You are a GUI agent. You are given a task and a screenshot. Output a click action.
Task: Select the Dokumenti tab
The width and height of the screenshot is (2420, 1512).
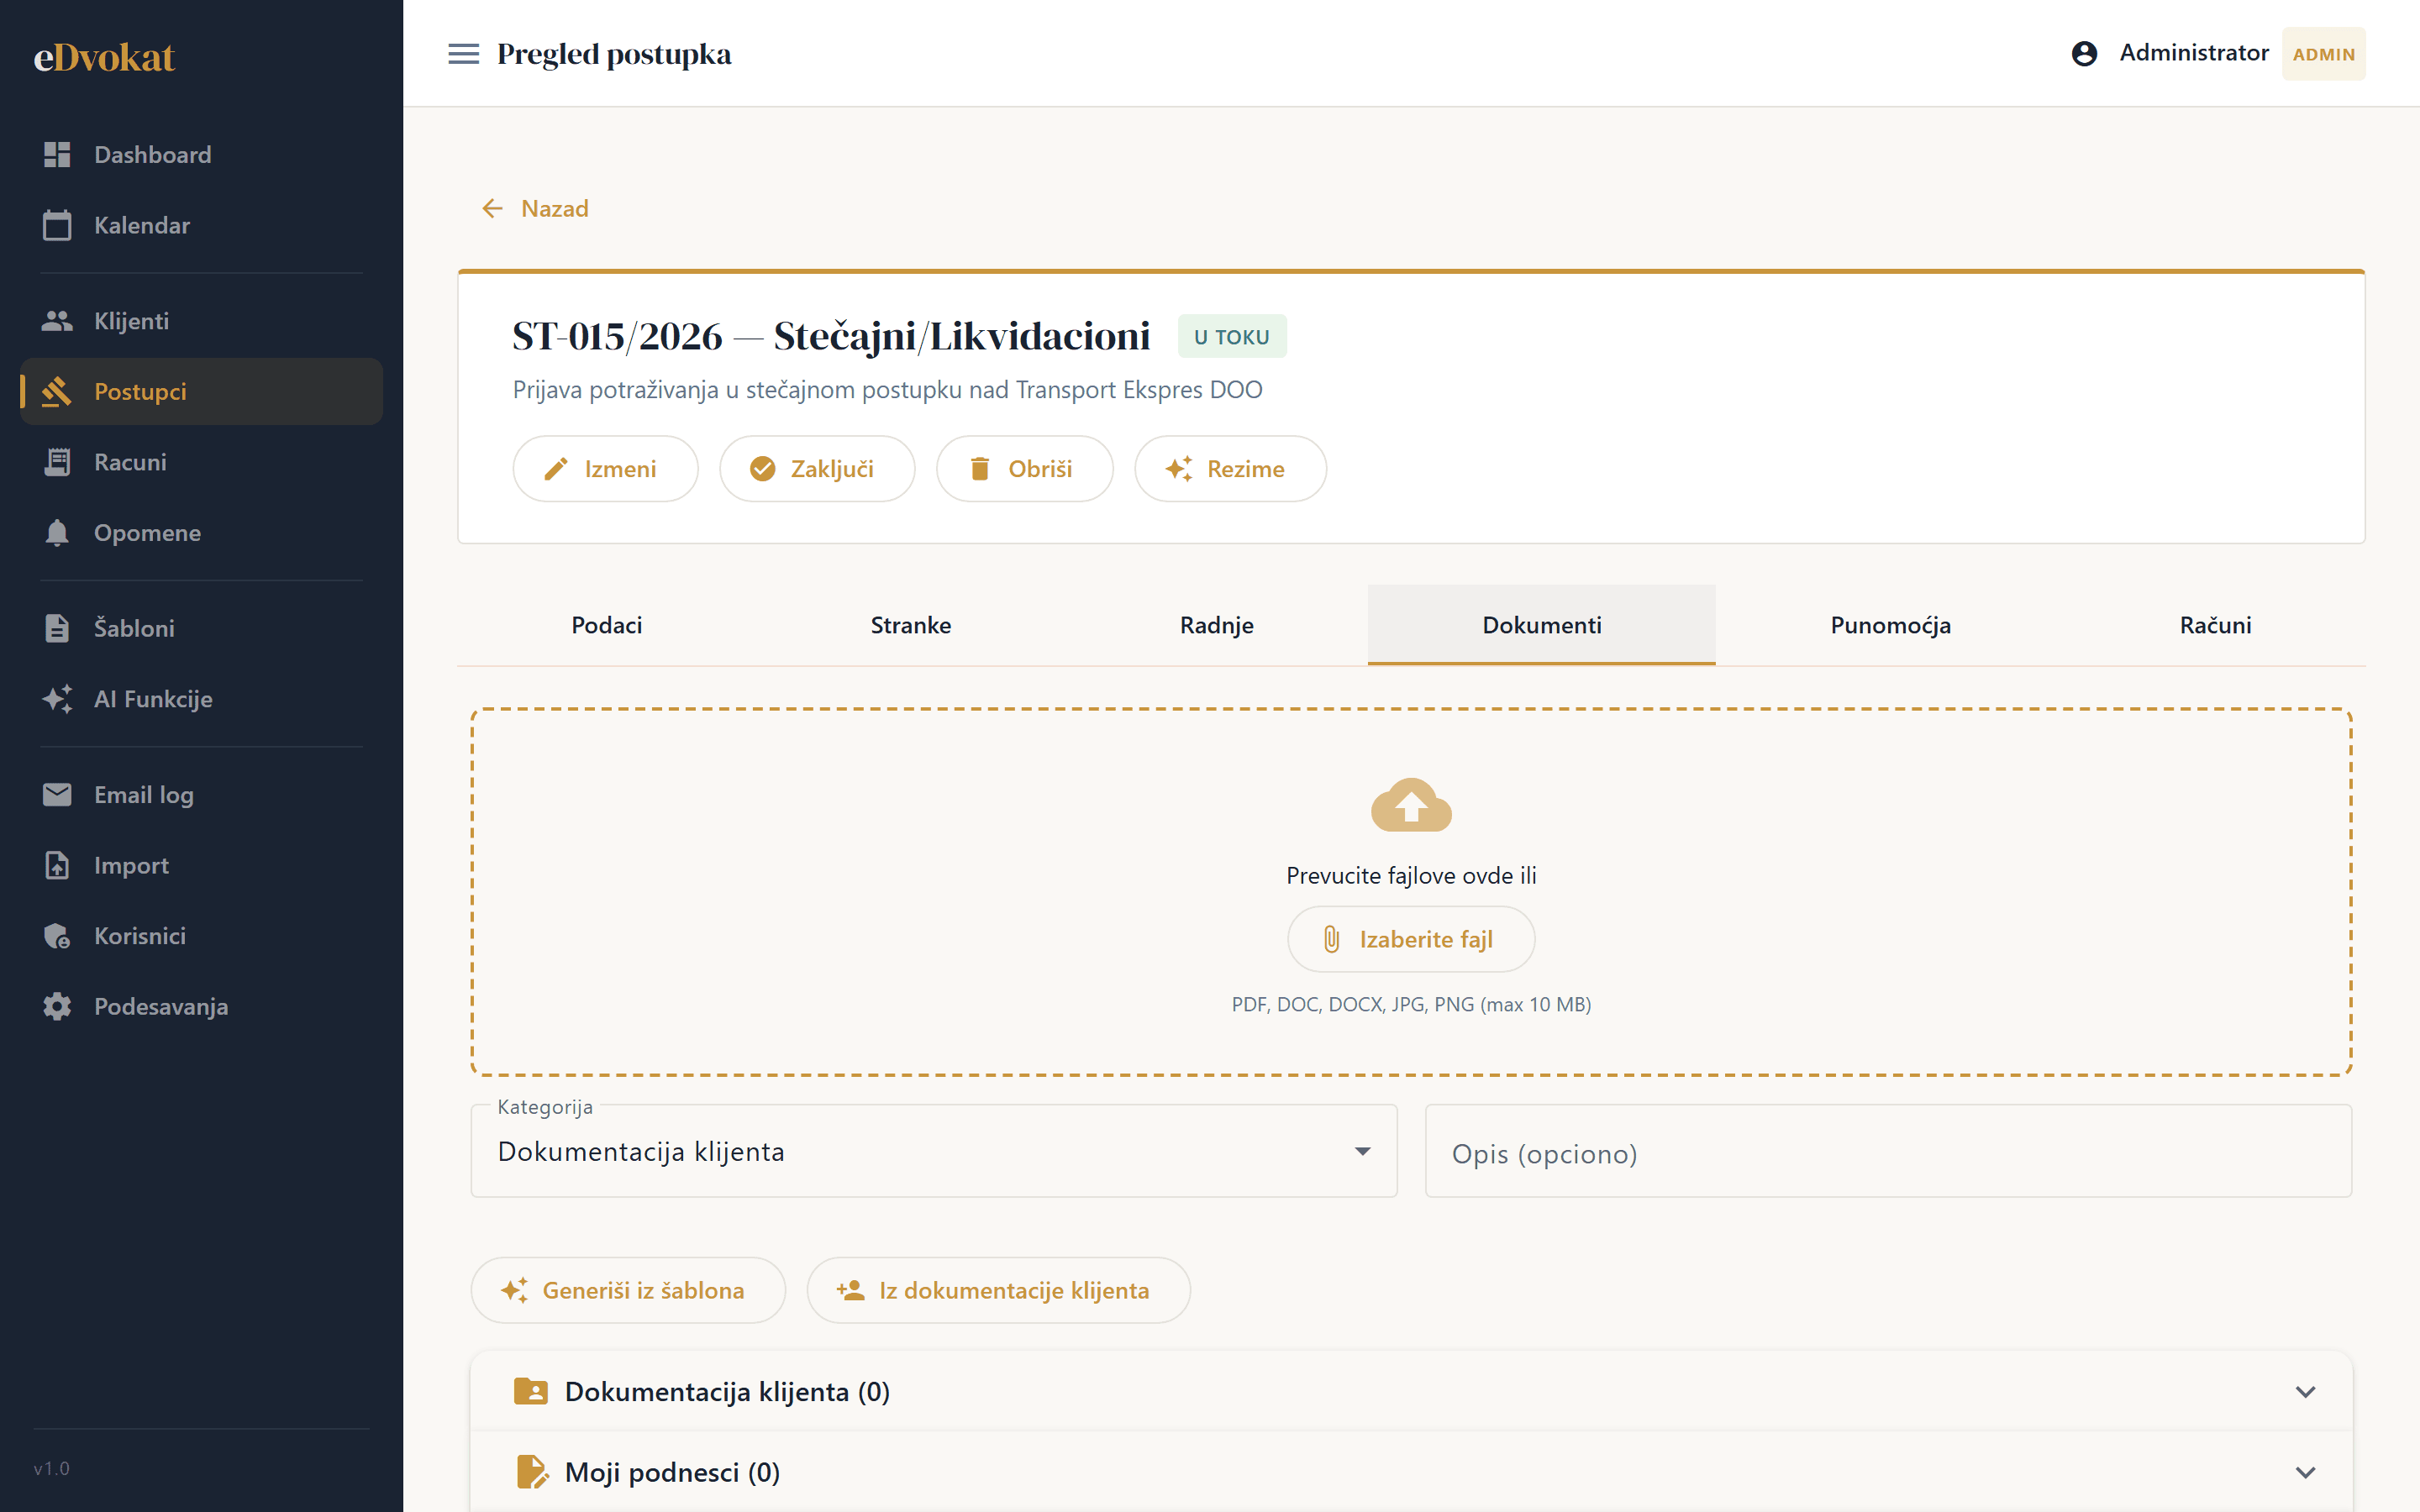tap(1542, 625)
